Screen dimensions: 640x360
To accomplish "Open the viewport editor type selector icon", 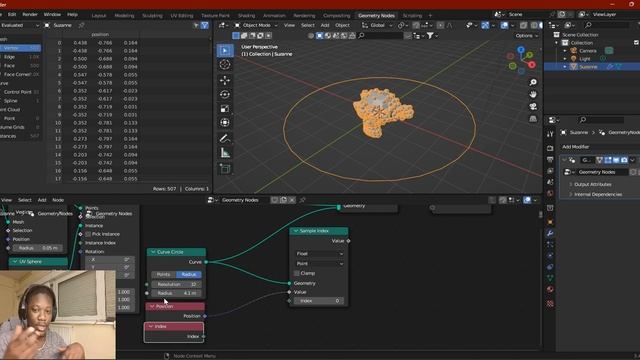I will [x=223, y=25].
